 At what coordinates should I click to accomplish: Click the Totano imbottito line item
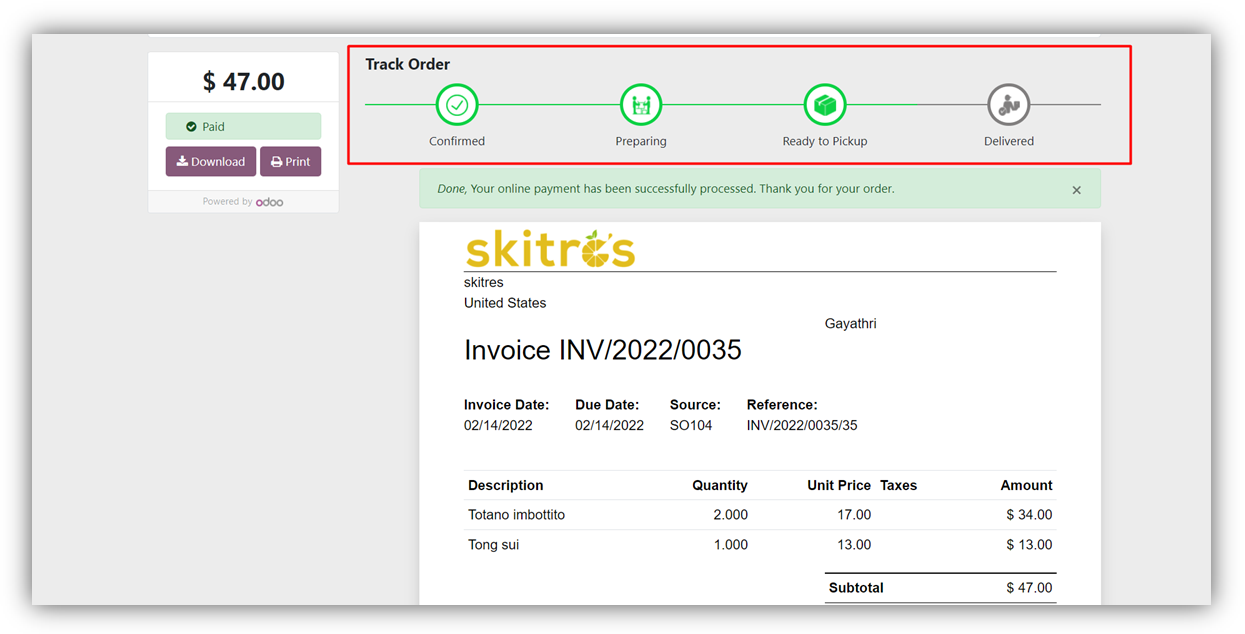pos(516,515)
